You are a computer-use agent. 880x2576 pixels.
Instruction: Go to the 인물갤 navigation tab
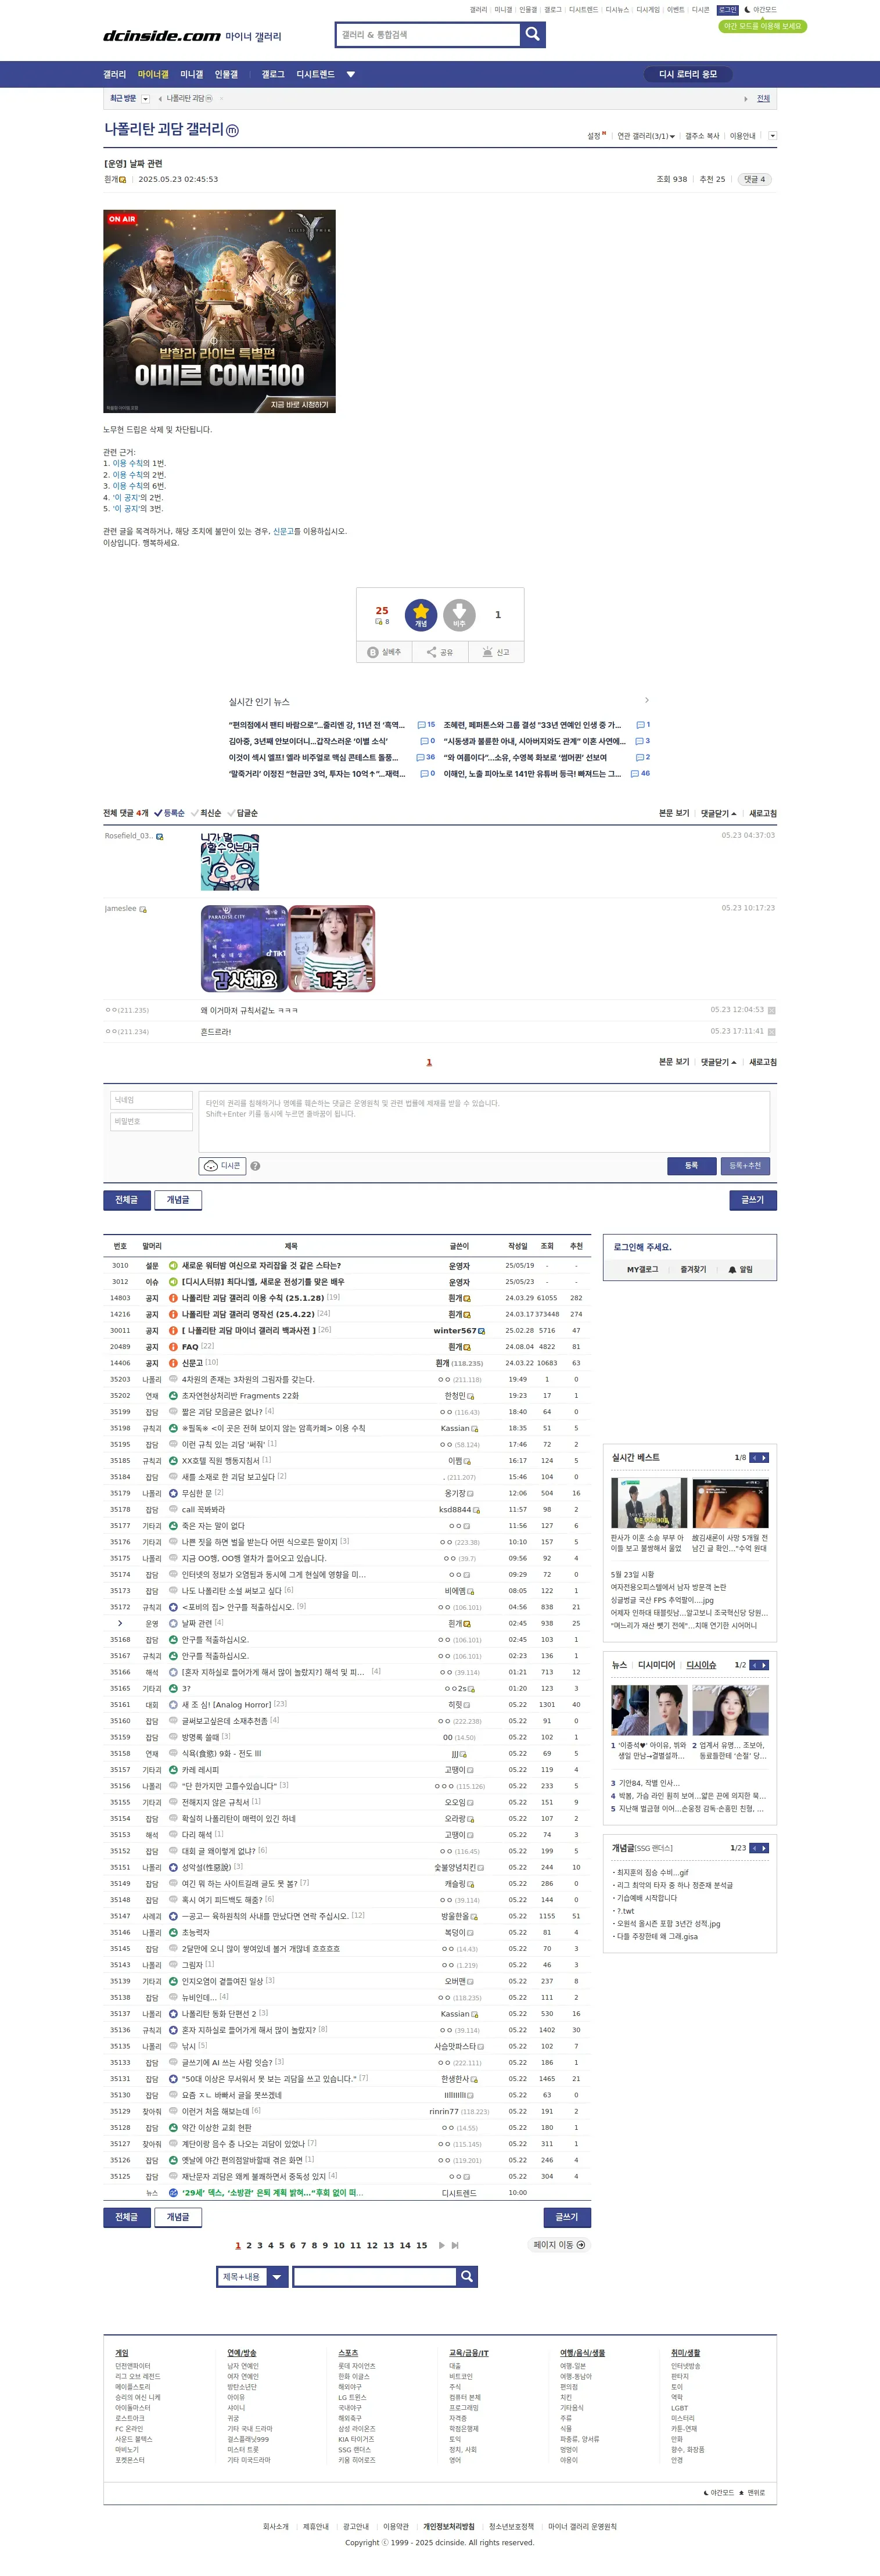[226, 74]
